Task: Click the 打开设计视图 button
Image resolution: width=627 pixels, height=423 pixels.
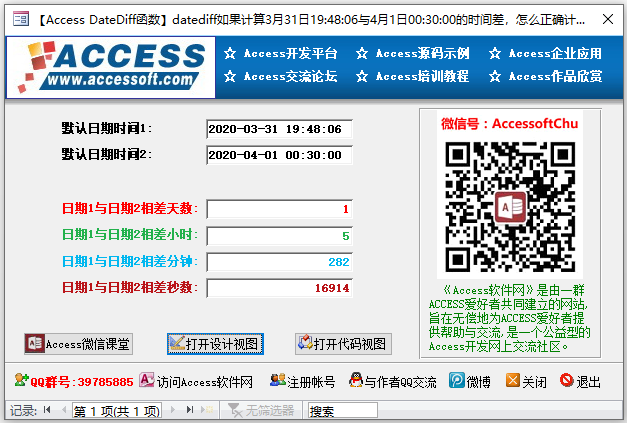Action: click(x=215, y=344)
